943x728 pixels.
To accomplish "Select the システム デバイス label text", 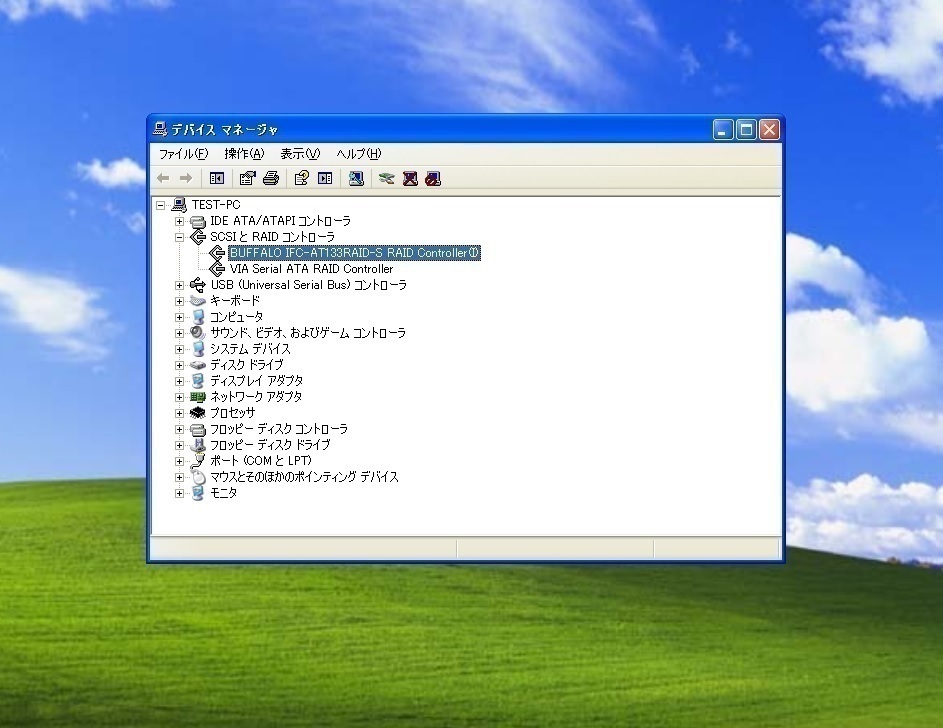I will tap(250, 349).
